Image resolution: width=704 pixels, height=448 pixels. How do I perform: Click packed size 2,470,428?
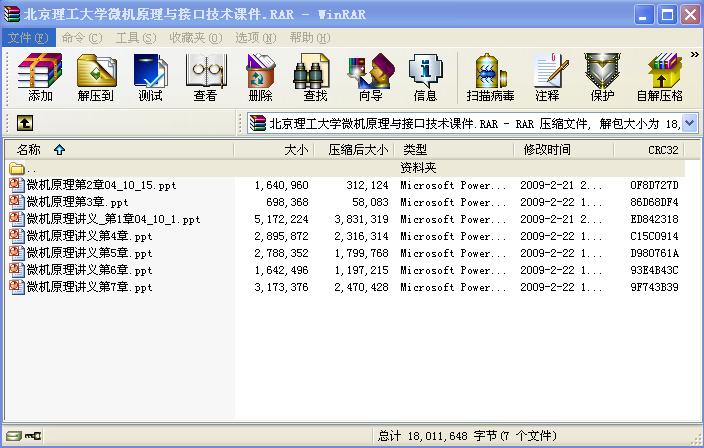361,287
